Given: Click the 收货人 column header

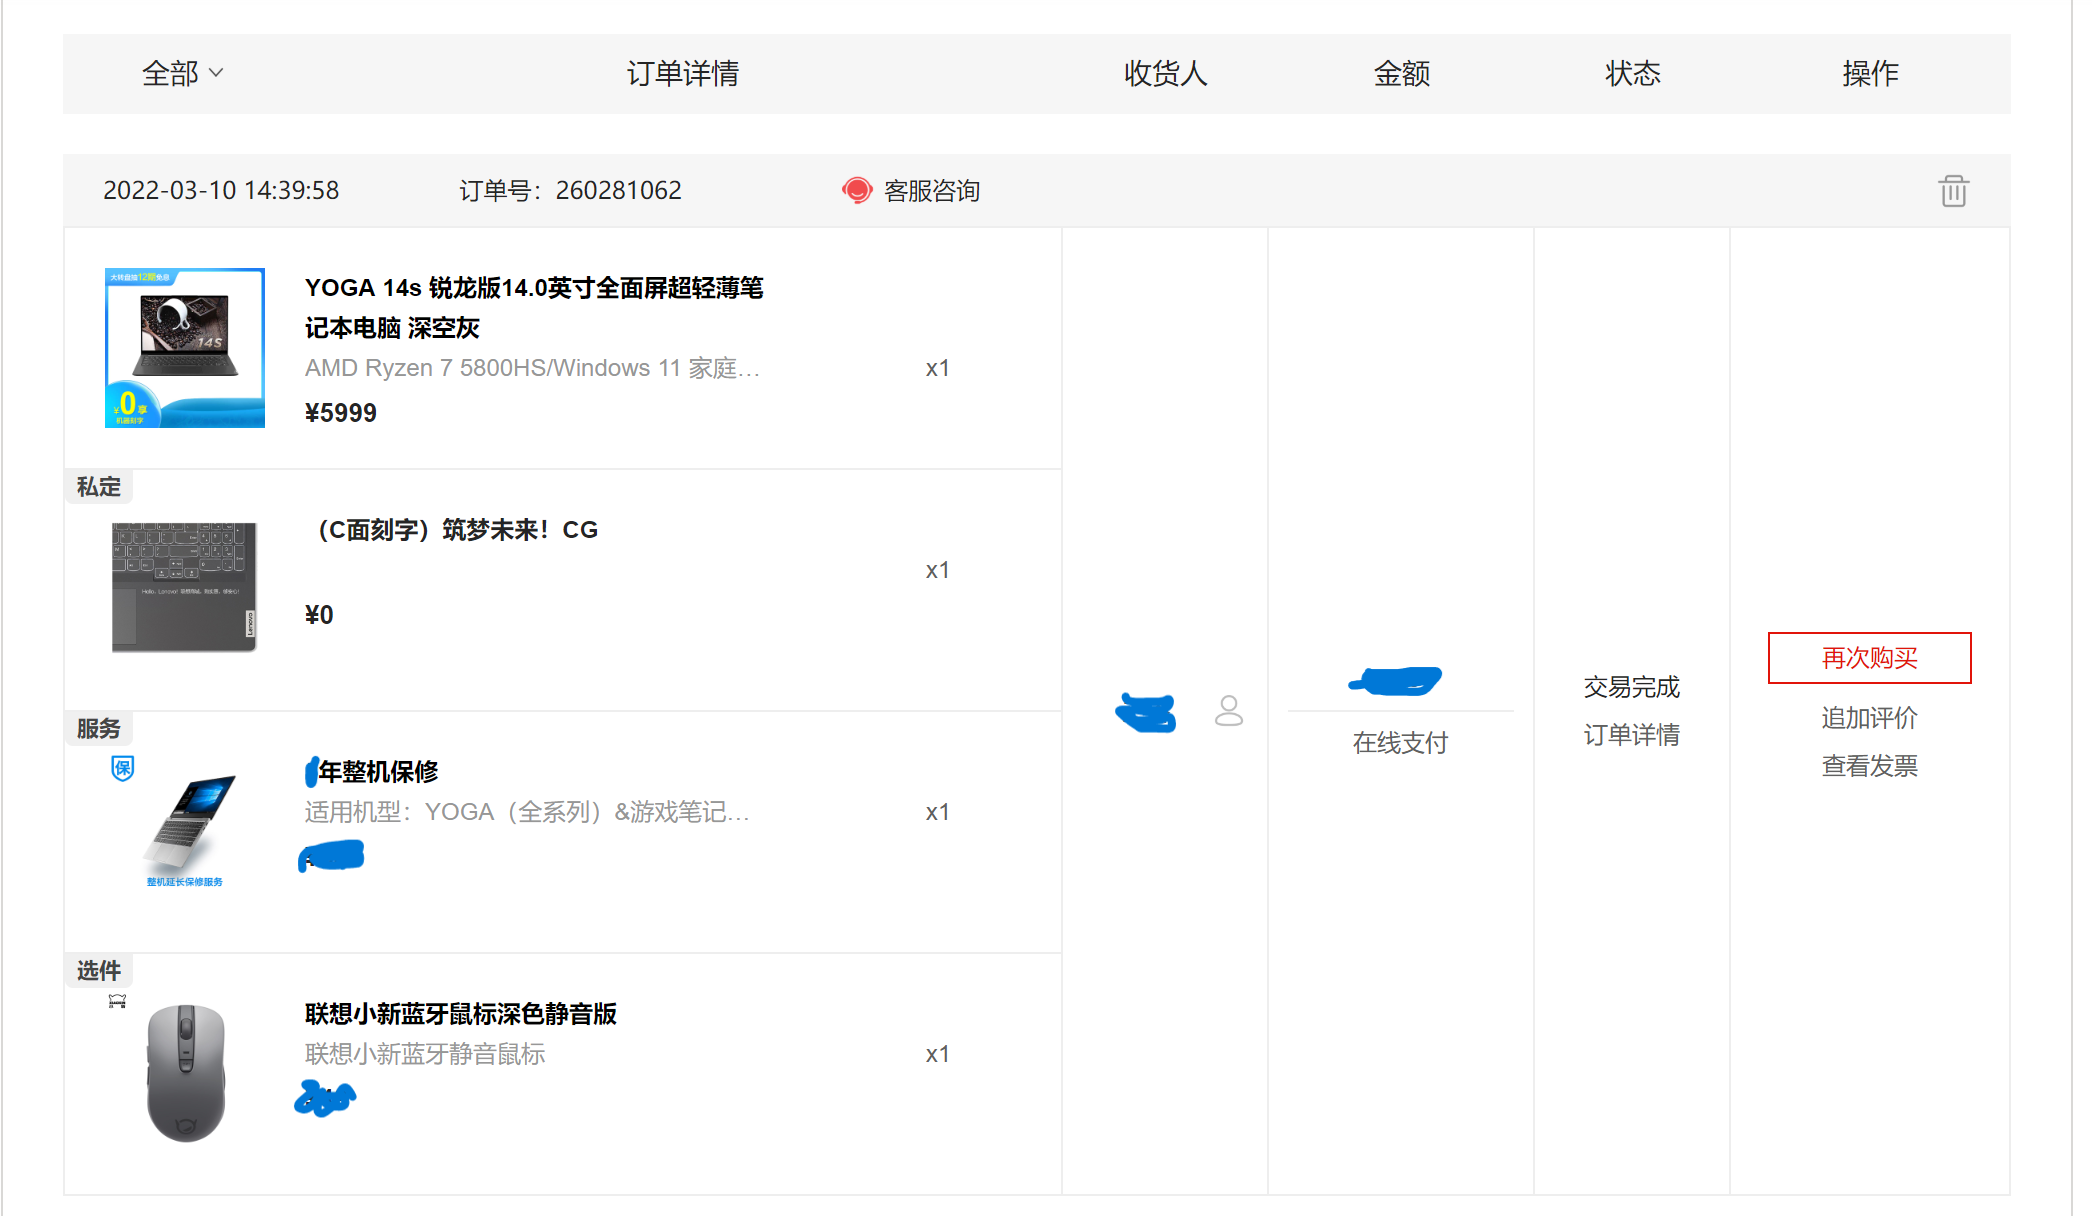Looking at the screenshot, I should pyautogui.click(x=1165, y=73).
